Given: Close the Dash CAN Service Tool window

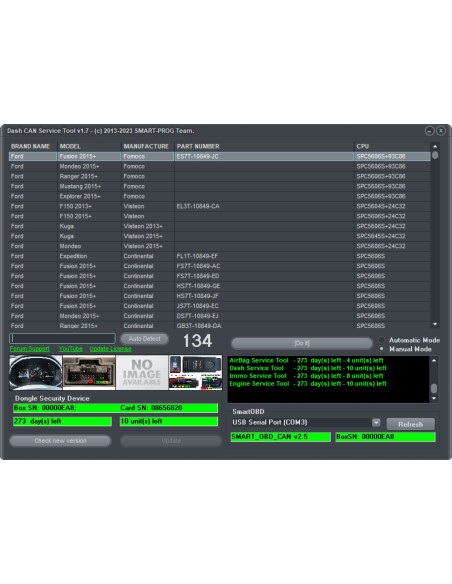Looking at the screenshot, I should pos(440,131).
